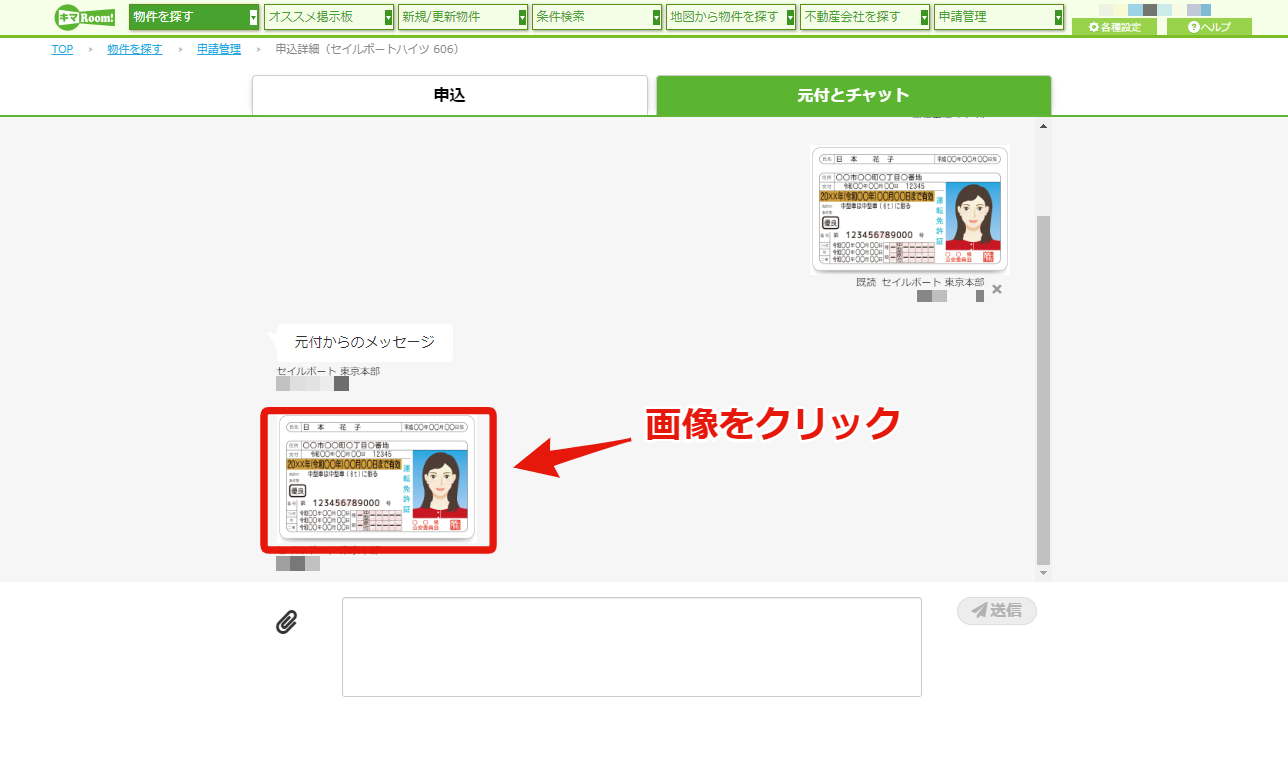Image resolution: width=1288 pixels, height=770 pixels.
Task: Click the セイルボート 東京本部 sender name on the left
Action: [x=328, y=371]
